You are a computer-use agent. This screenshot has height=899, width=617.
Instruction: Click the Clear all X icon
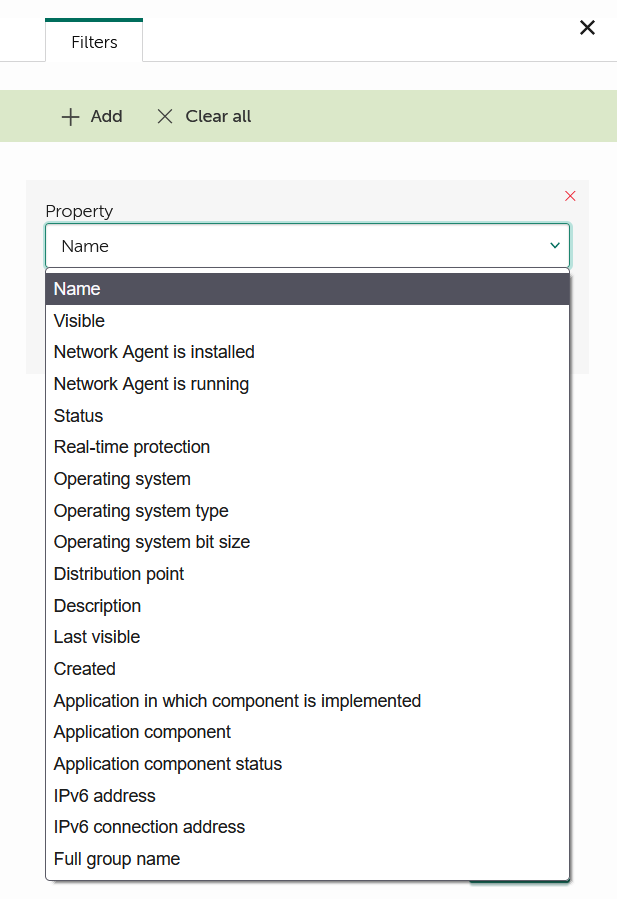click(165, 117)
